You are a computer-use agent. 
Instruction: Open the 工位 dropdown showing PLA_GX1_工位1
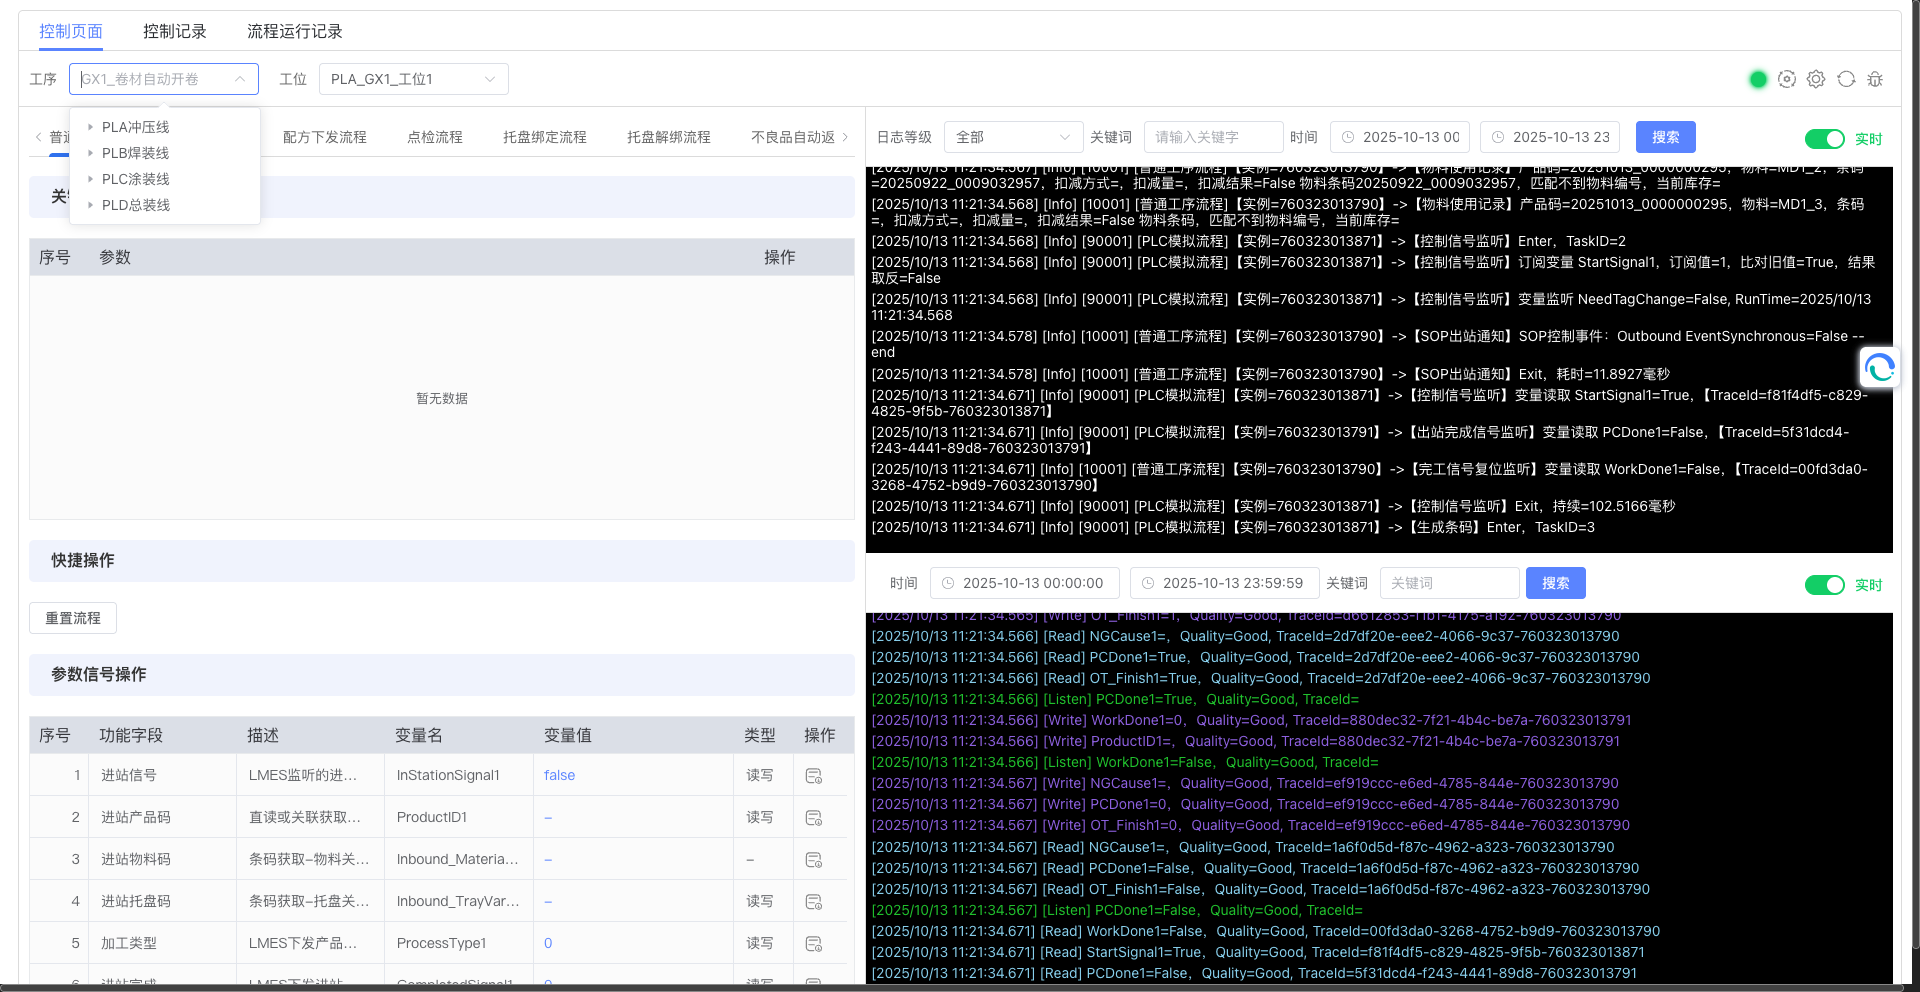413,79
